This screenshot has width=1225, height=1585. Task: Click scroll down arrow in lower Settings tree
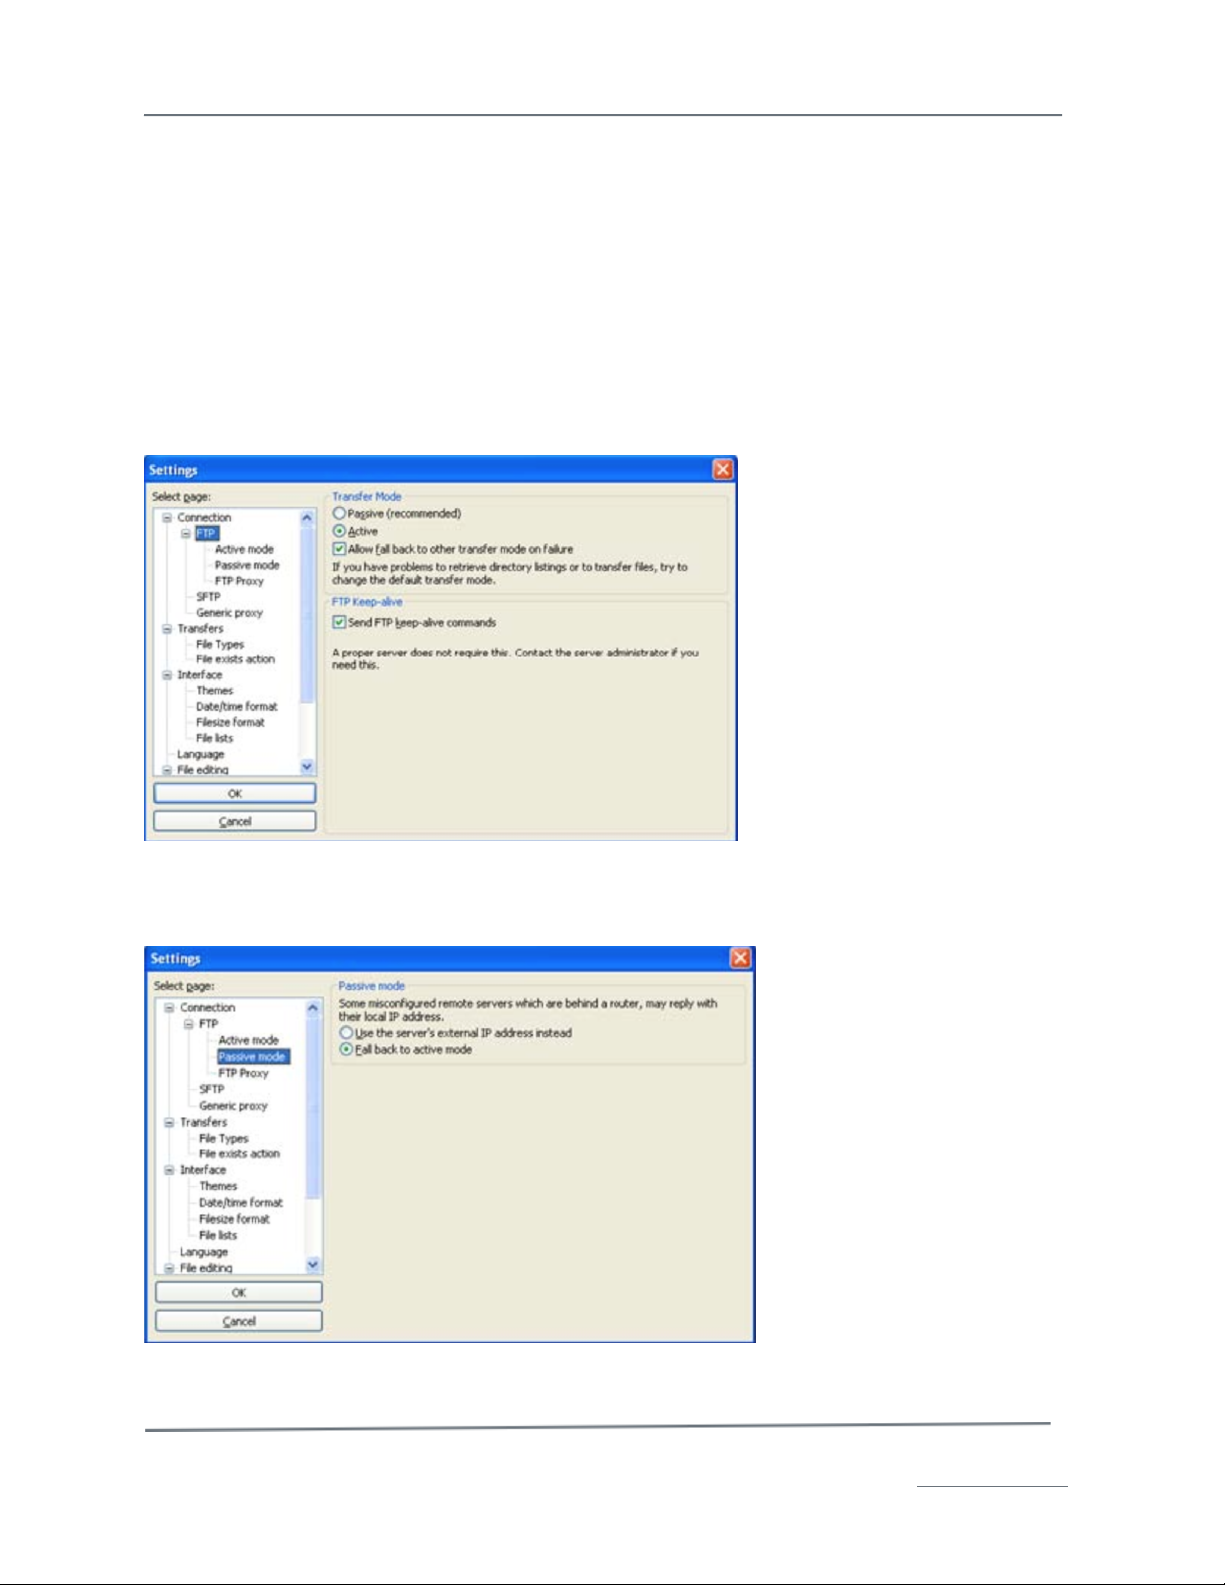tap(313, 1265)
